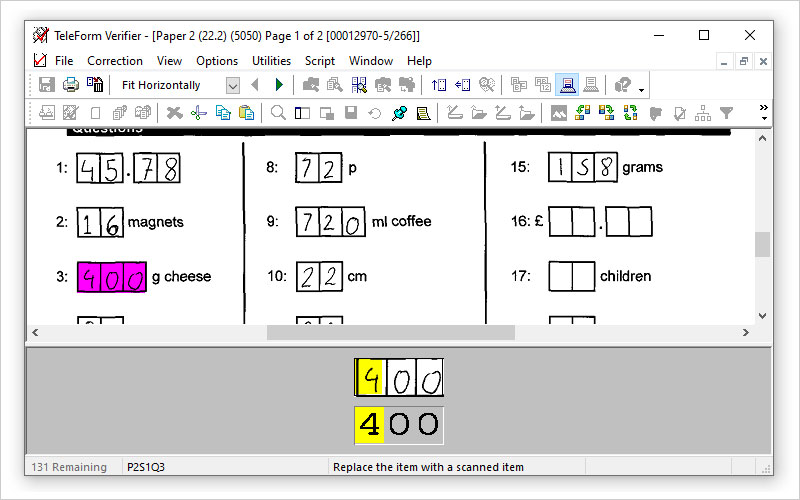Open the Utilities menu
Screen dimensions: 800x500
pyautogui.click(x=271, y=61)
